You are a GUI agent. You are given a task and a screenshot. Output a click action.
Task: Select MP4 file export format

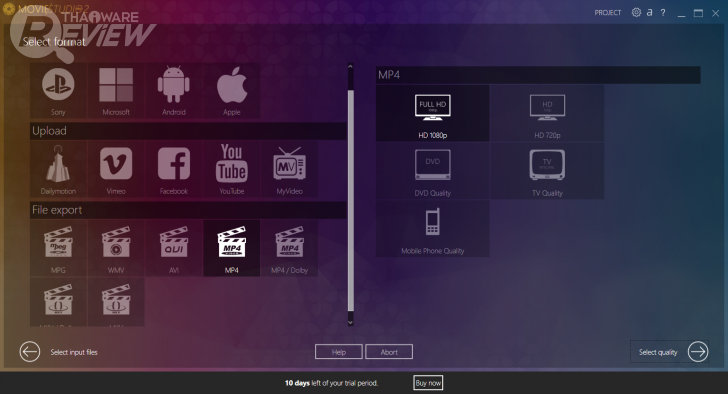(232, 248)
